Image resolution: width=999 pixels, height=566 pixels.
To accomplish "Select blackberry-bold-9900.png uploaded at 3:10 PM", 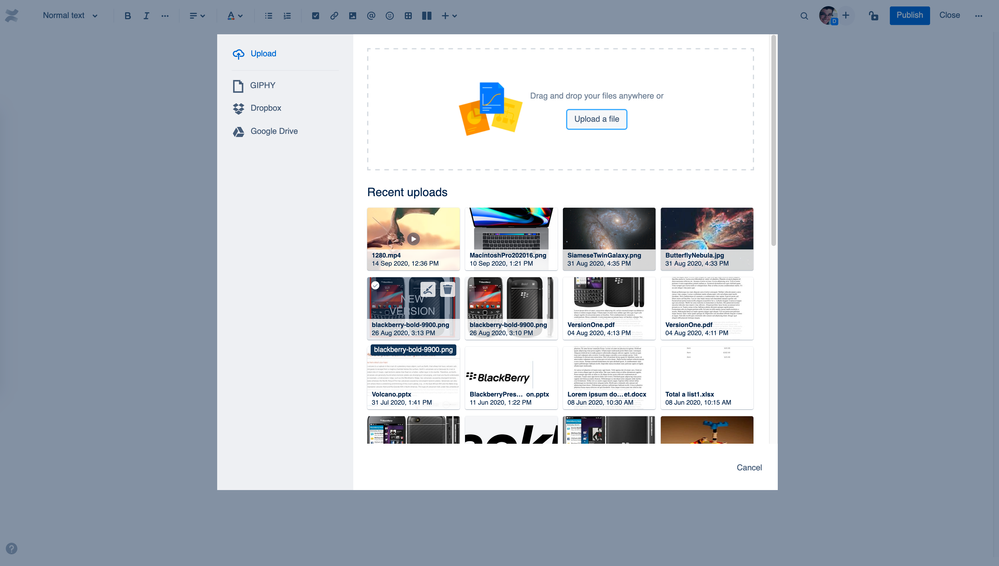I will pos(511,308).
